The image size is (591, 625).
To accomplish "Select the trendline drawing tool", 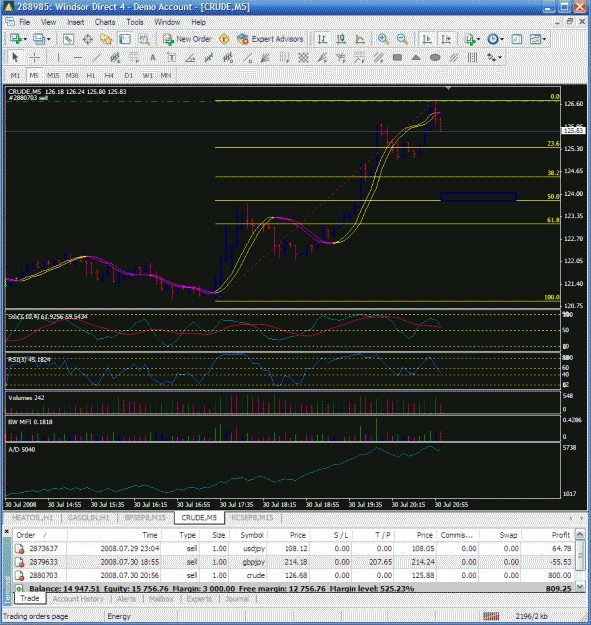I will pyautogui.click(x=96, y=58).
